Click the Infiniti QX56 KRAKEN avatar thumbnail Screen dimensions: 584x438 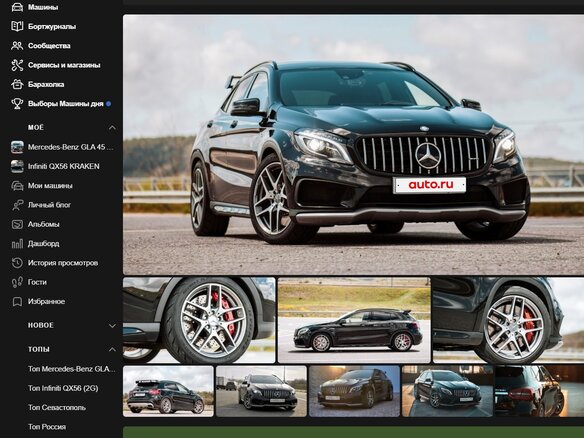point(17,166)
